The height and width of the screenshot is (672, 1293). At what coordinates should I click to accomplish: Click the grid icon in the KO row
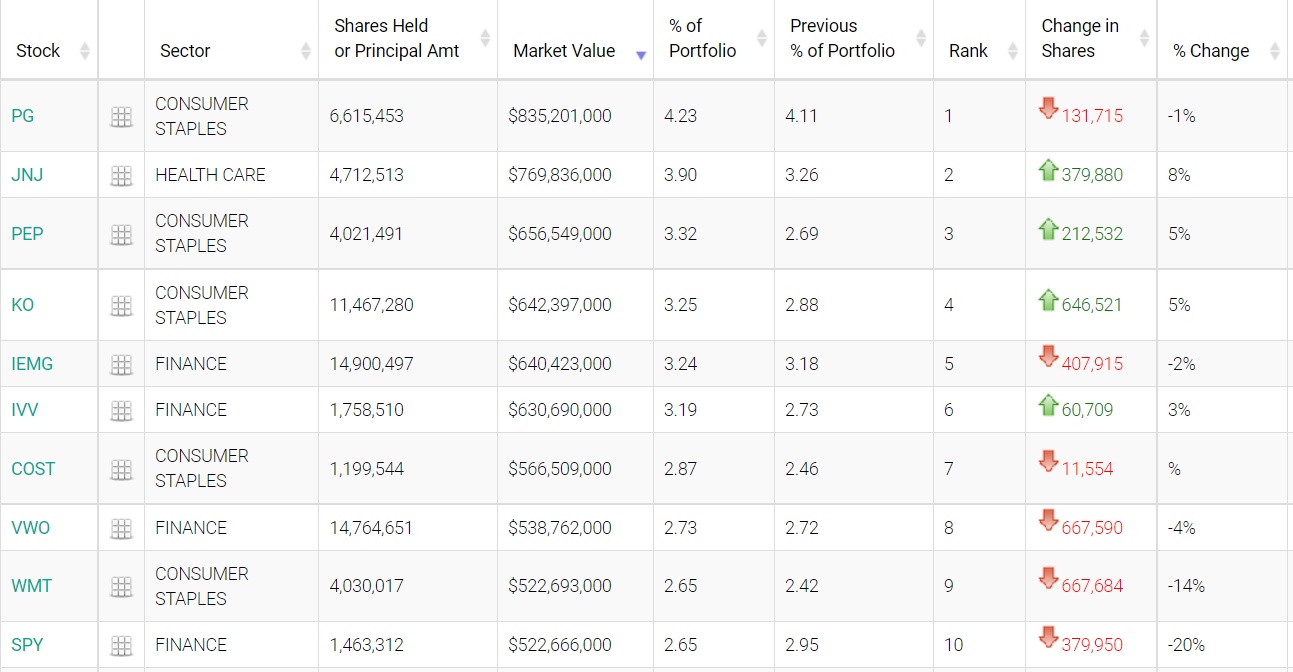pyautogui.click(x=121, y=306)
